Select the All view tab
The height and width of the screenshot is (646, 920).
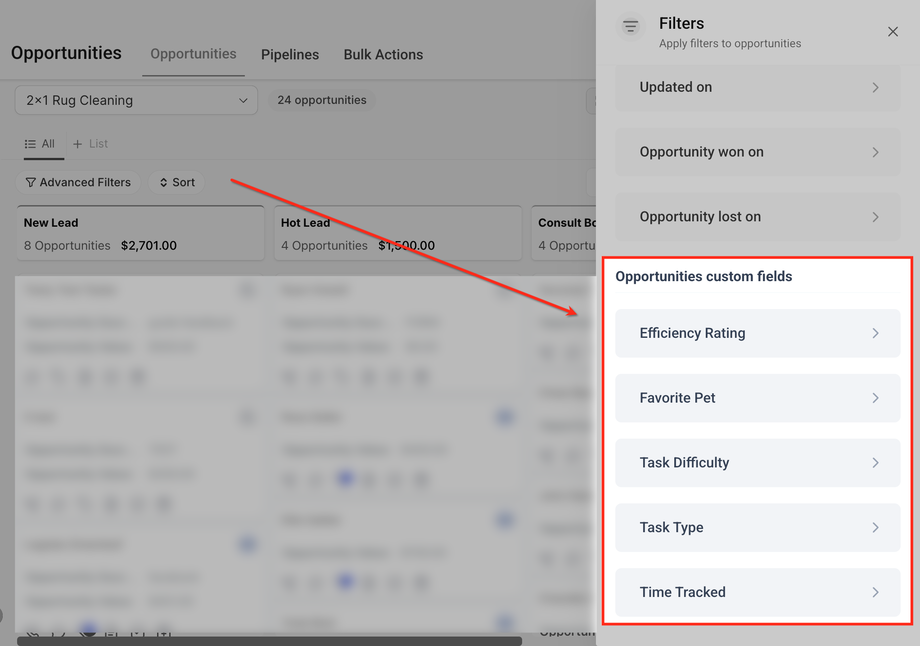40,144
